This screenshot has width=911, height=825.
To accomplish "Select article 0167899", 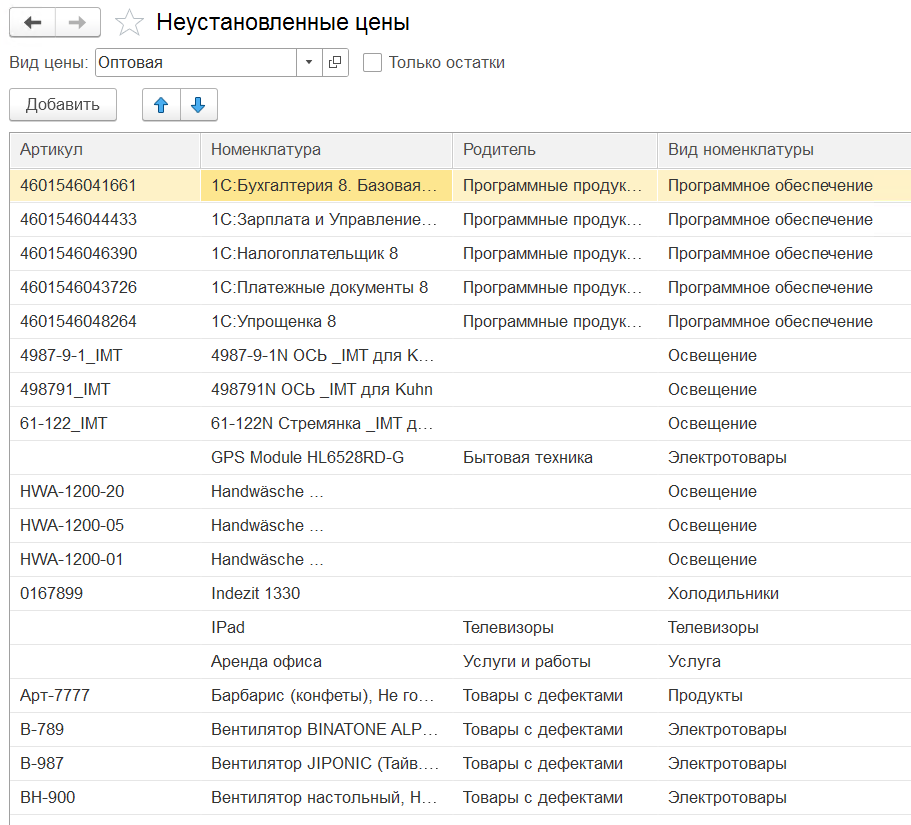I will pyautogui.click(x=105, y=593).
